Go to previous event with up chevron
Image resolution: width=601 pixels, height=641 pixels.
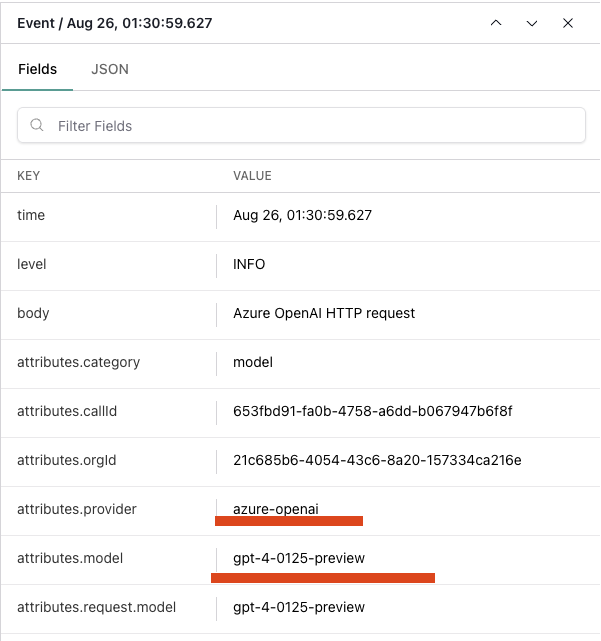click(x=496, y=23)
